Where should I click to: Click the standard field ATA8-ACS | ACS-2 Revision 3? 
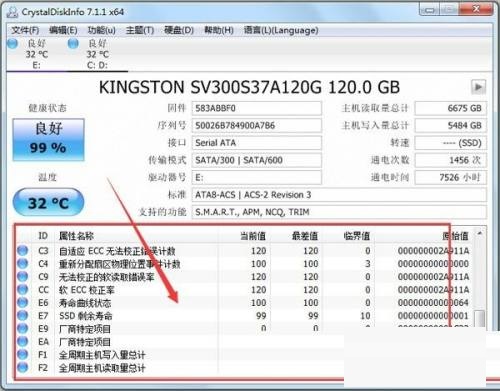point(339,195)
